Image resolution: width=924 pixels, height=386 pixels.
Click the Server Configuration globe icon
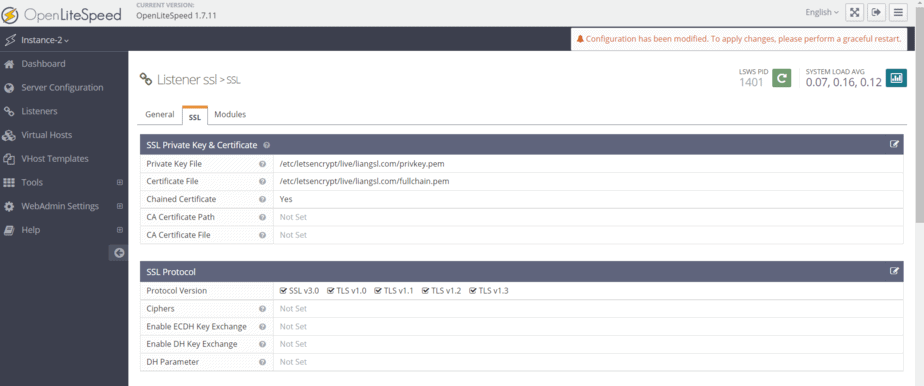coord(9,88)
